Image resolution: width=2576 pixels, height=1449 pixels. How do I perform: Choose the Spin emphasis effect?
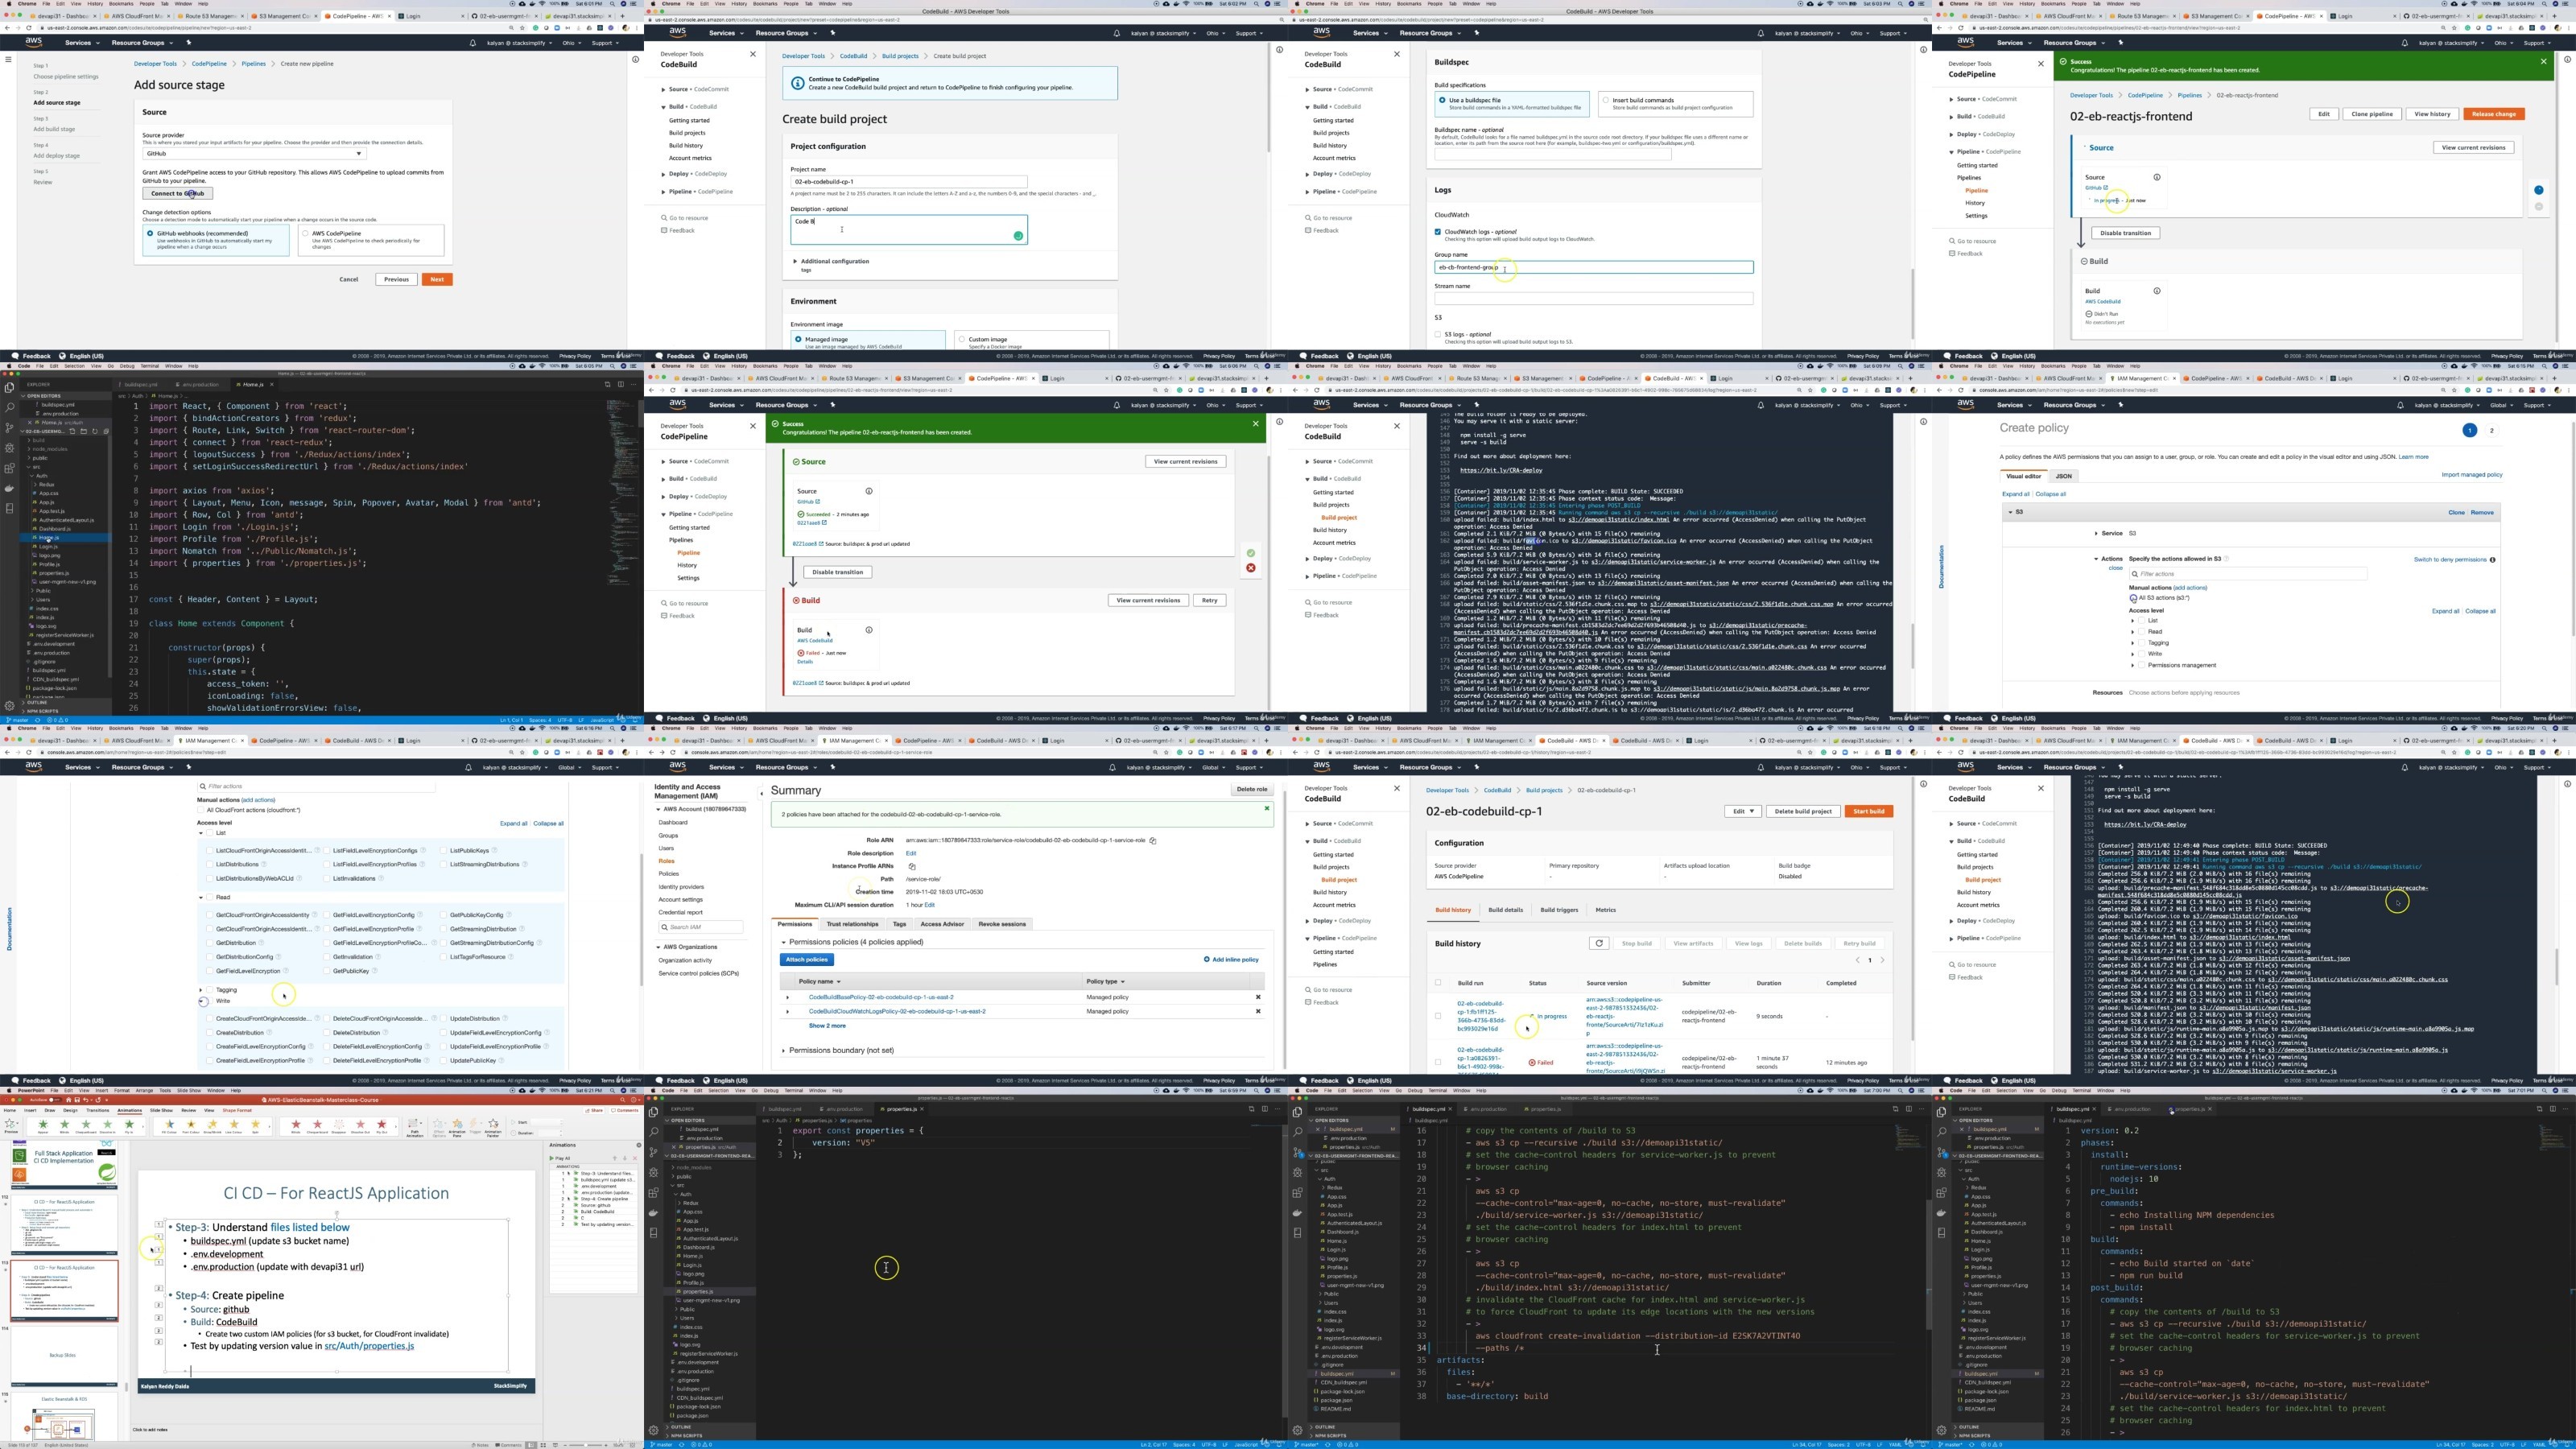(x=255, y=1125)
